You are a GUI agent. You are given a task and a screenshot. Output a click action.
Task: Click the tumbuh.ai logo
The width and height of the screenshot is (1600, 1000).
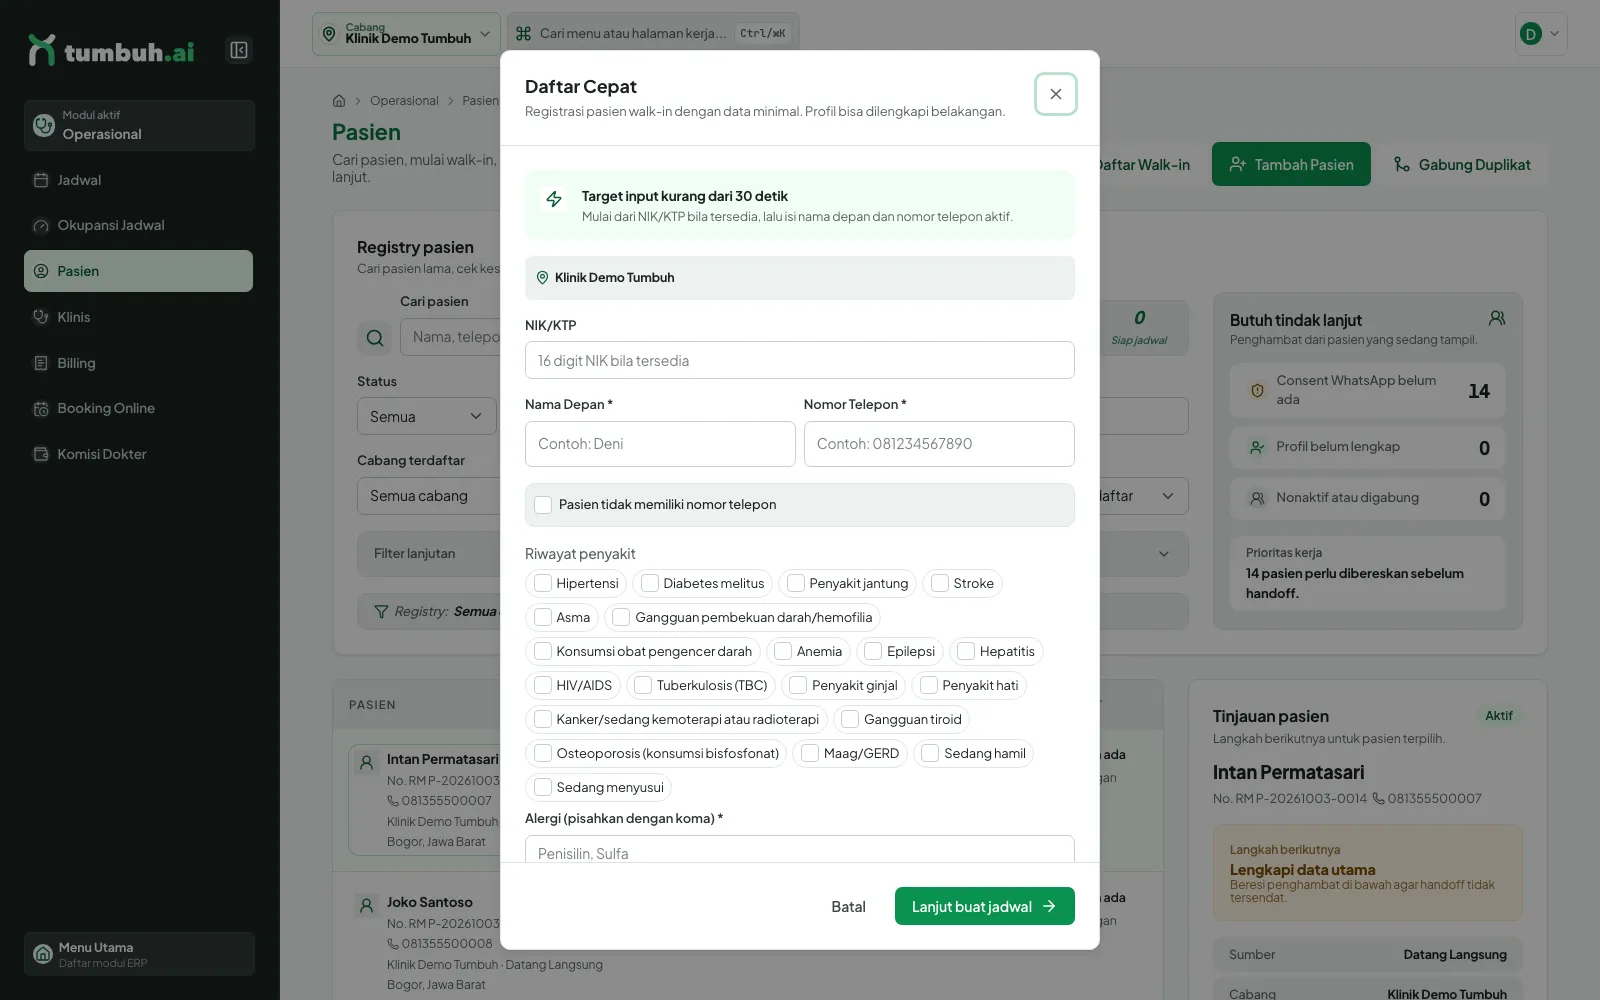(x=111, y=51)
